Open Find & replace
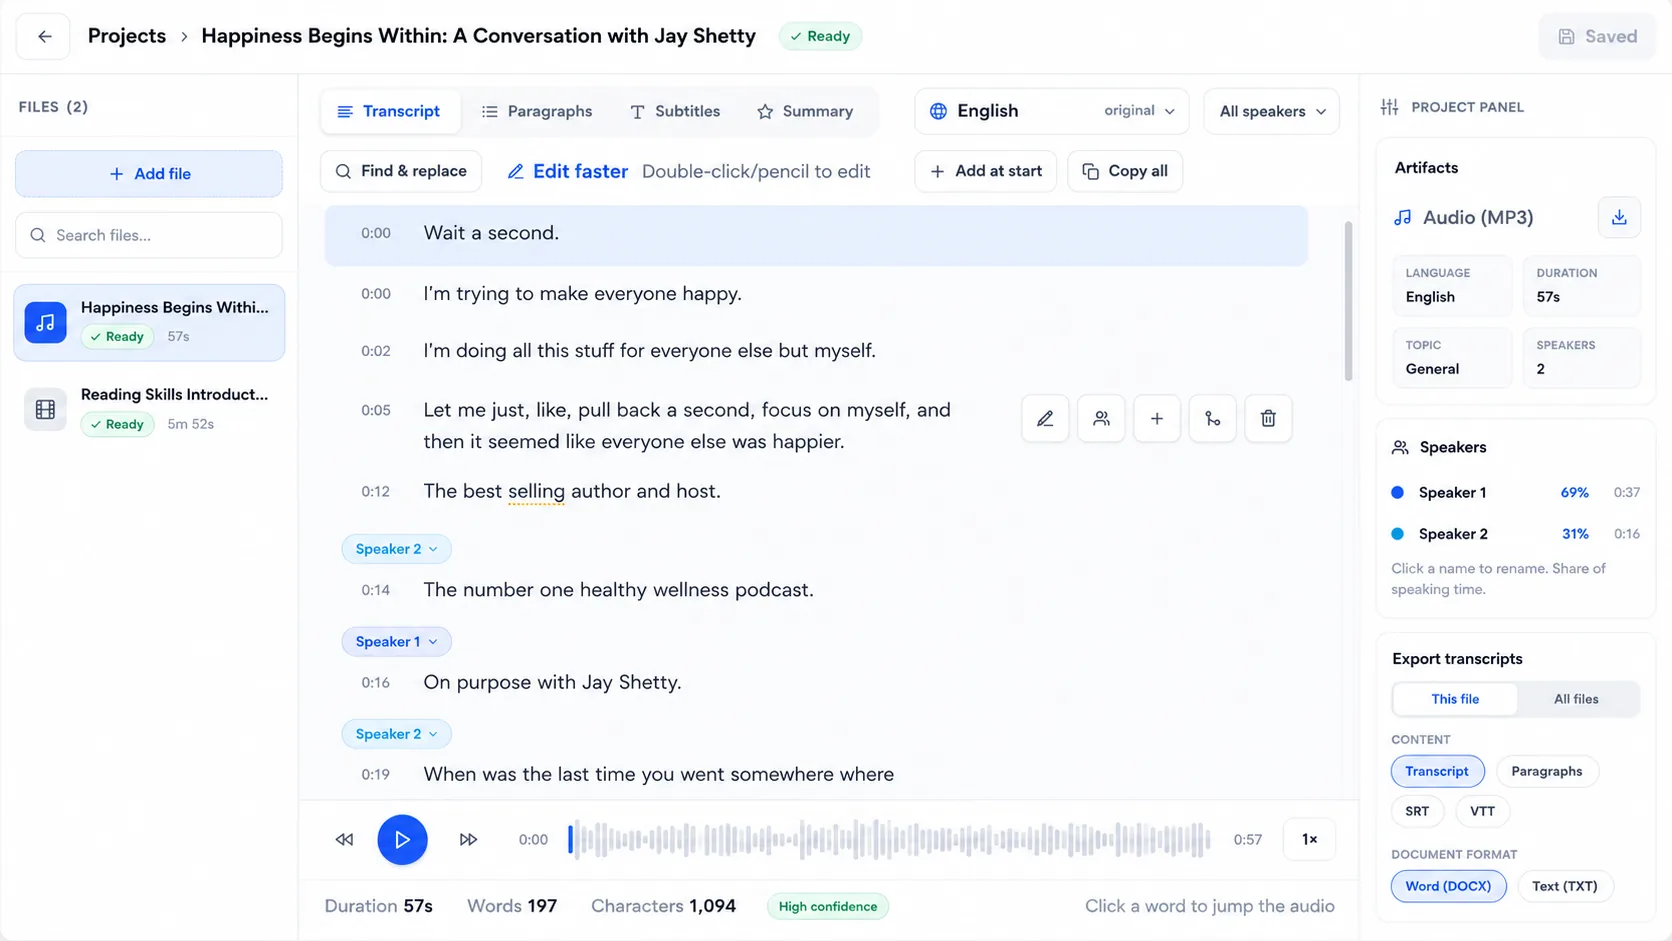Viewport: 1672px width, 941px height. click(401, 171)
